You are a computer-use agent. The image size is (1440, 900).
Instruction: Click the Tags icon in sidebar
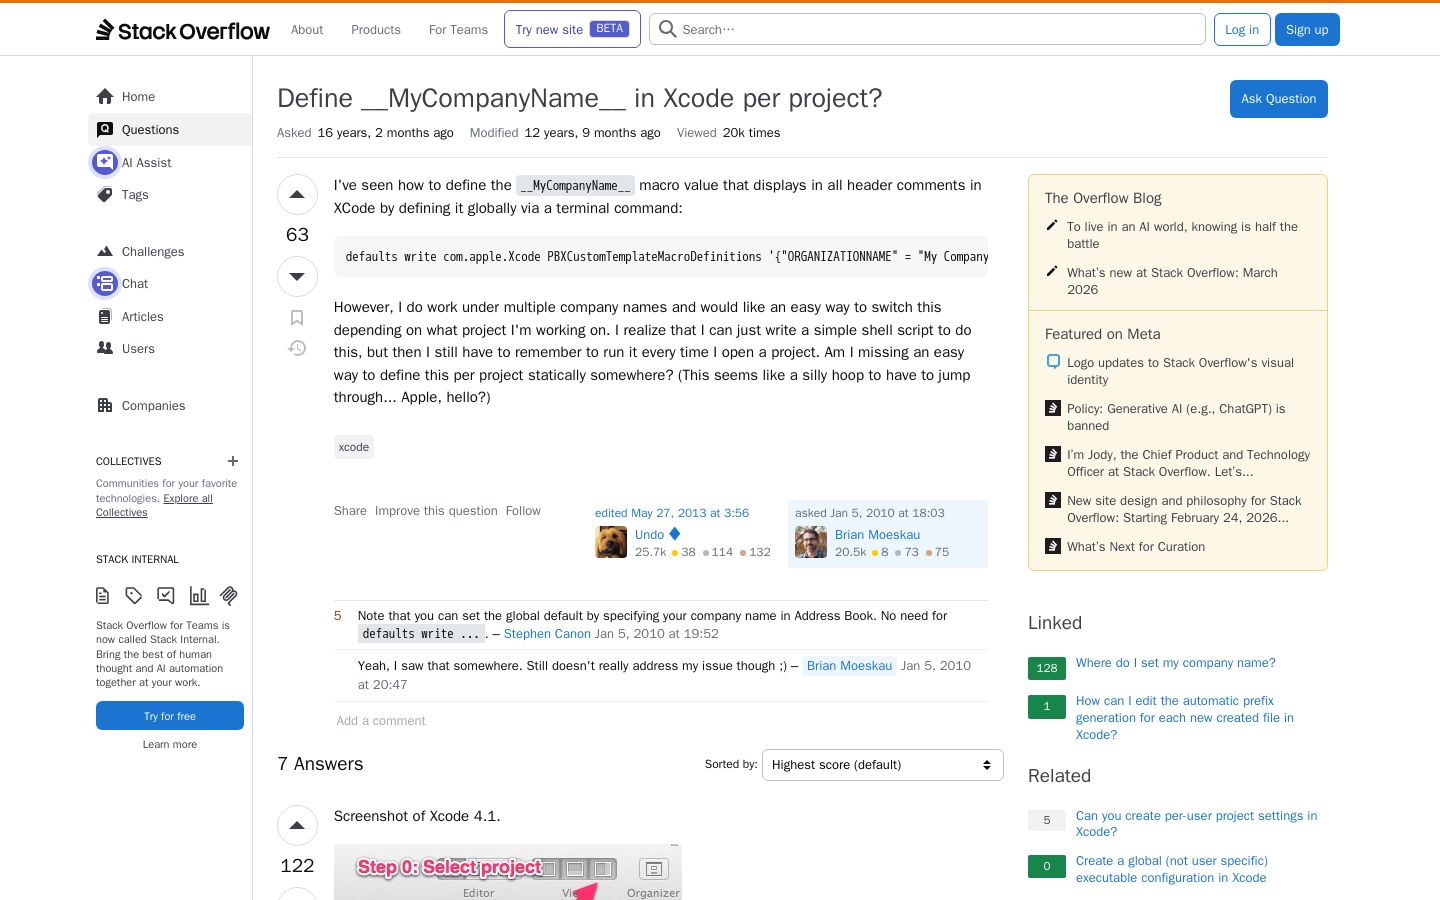tap(105, 195)
